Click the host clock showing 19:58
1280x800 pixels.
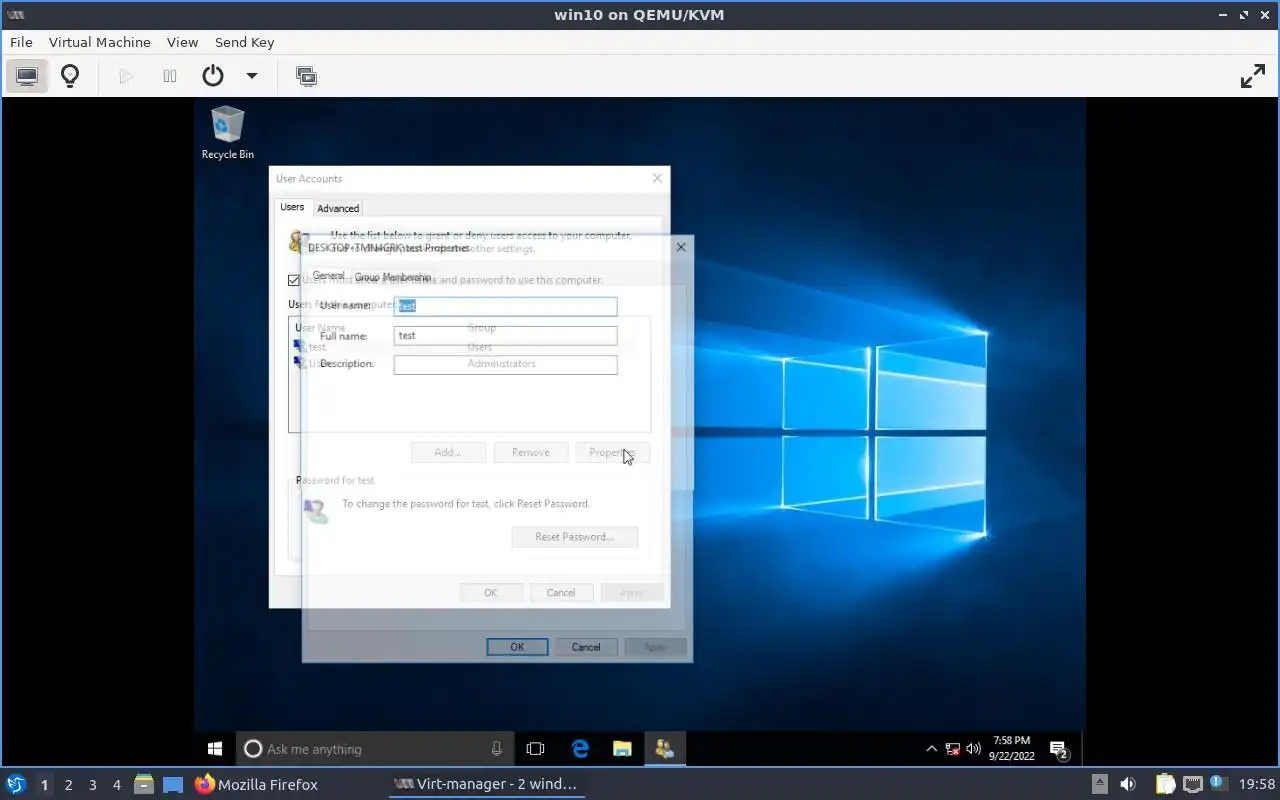coord(1257,784)
